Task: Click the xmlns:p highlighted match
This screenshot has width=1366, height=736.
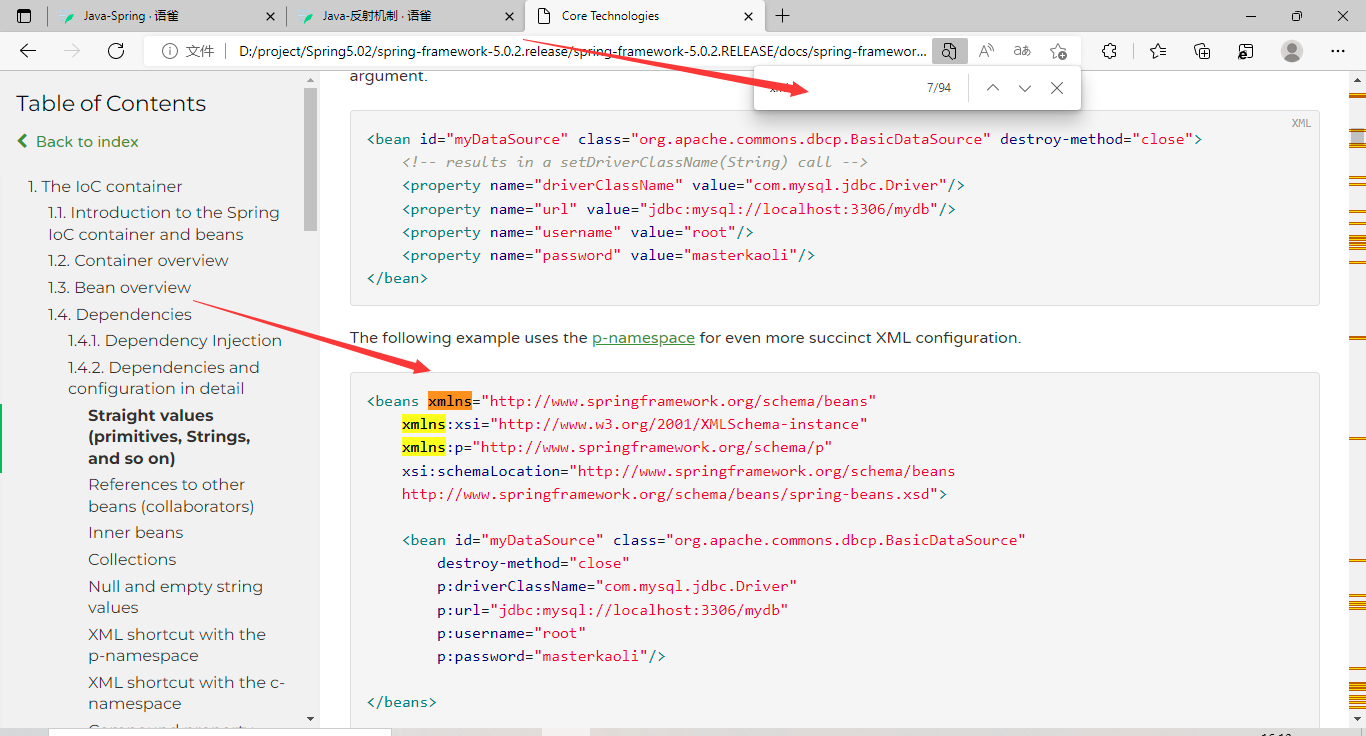Action: pos(423,447)
